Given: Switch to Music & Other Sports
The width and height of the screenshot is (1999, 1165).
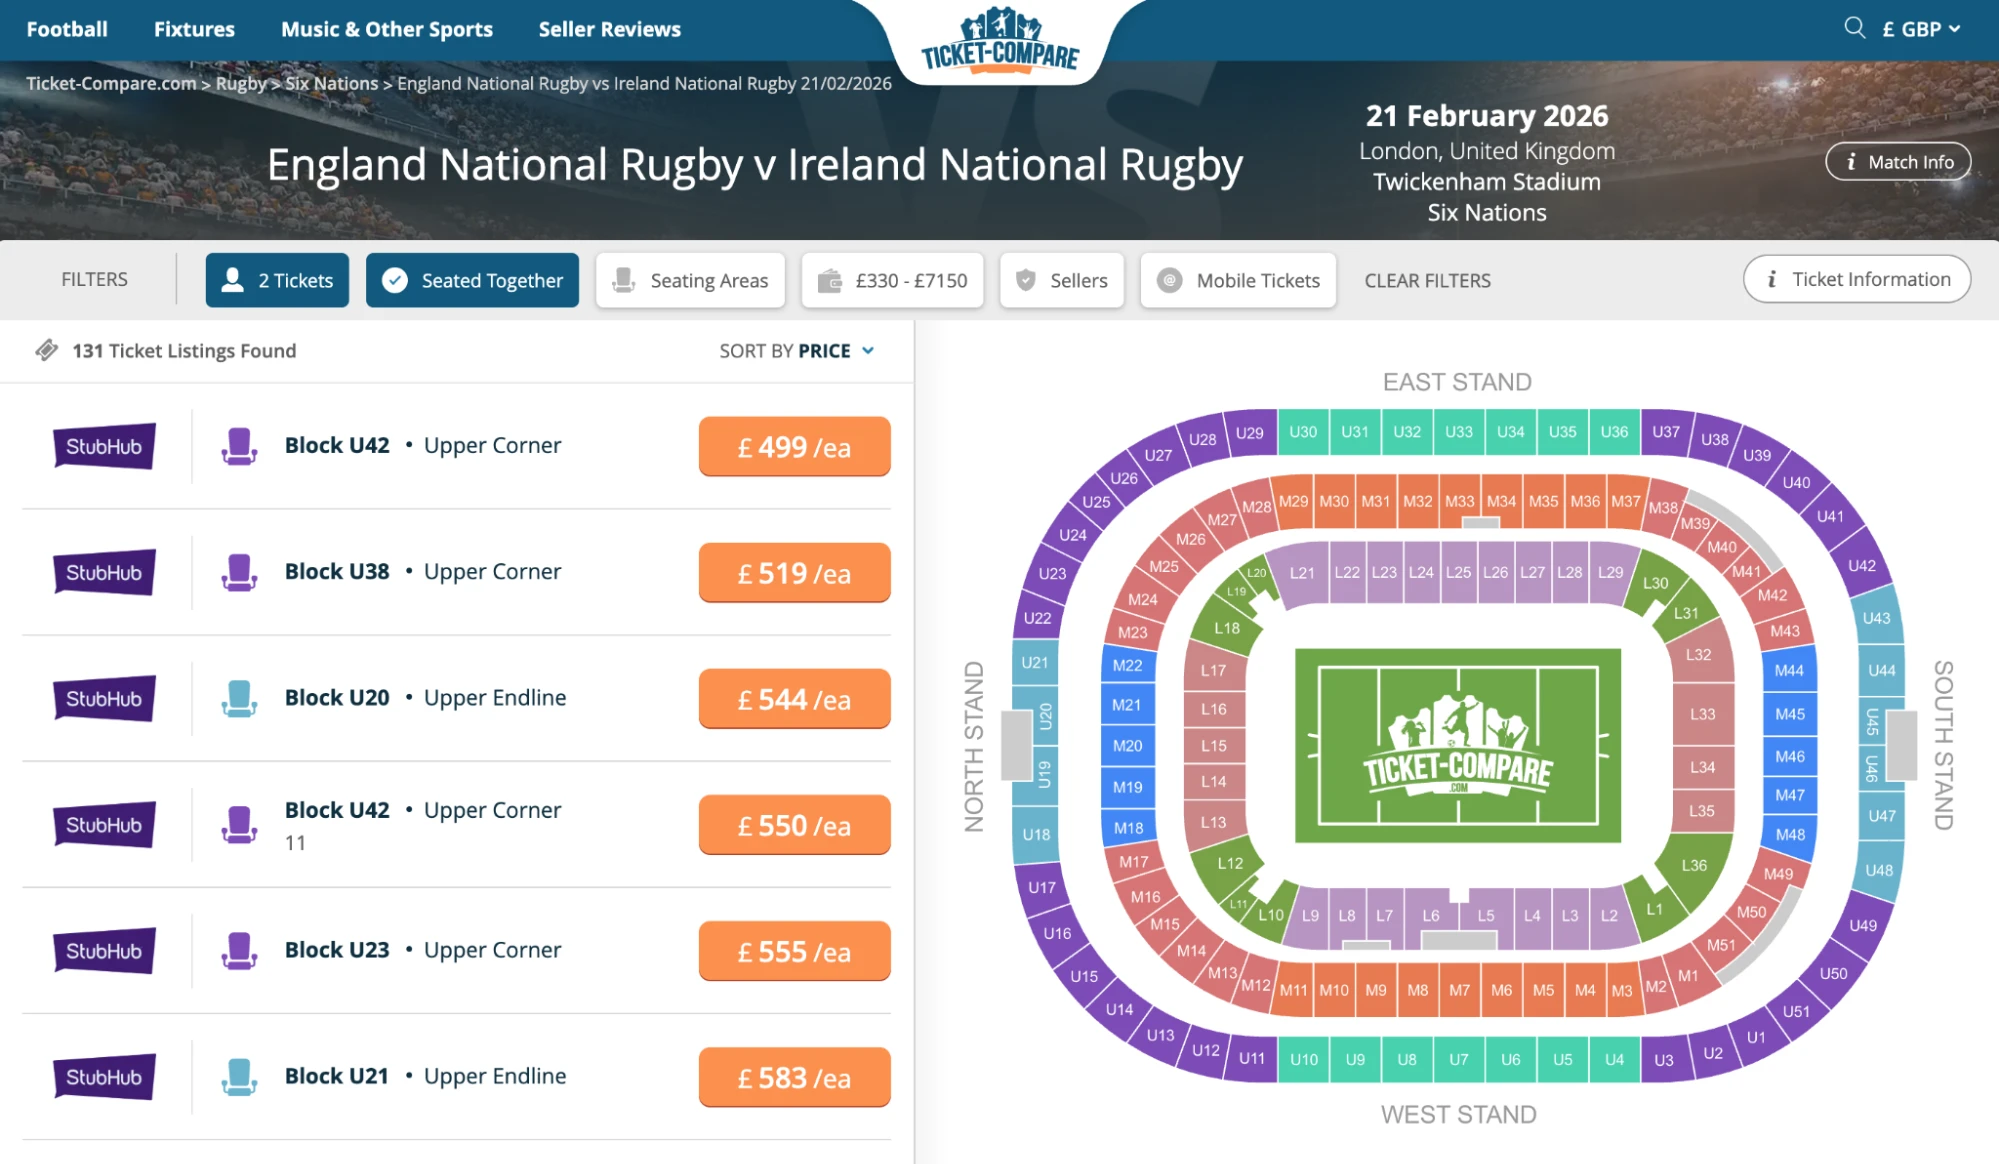Looking at the screenshot, I should coord(386,29).
